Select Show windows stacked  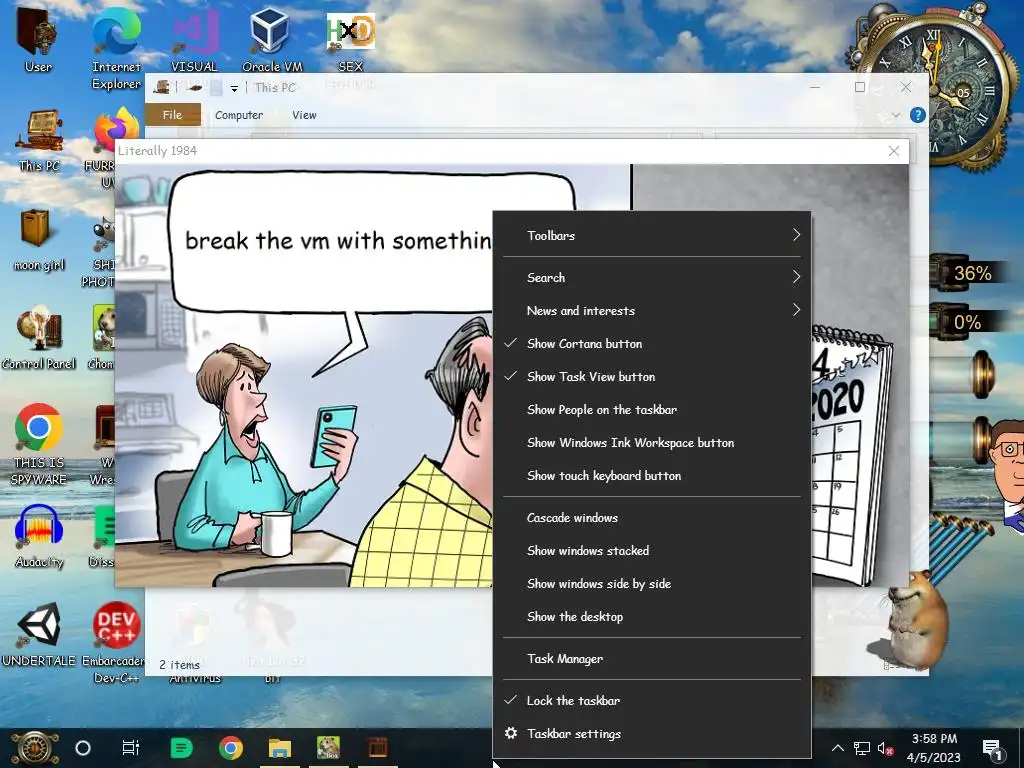[x=651, y=551]
